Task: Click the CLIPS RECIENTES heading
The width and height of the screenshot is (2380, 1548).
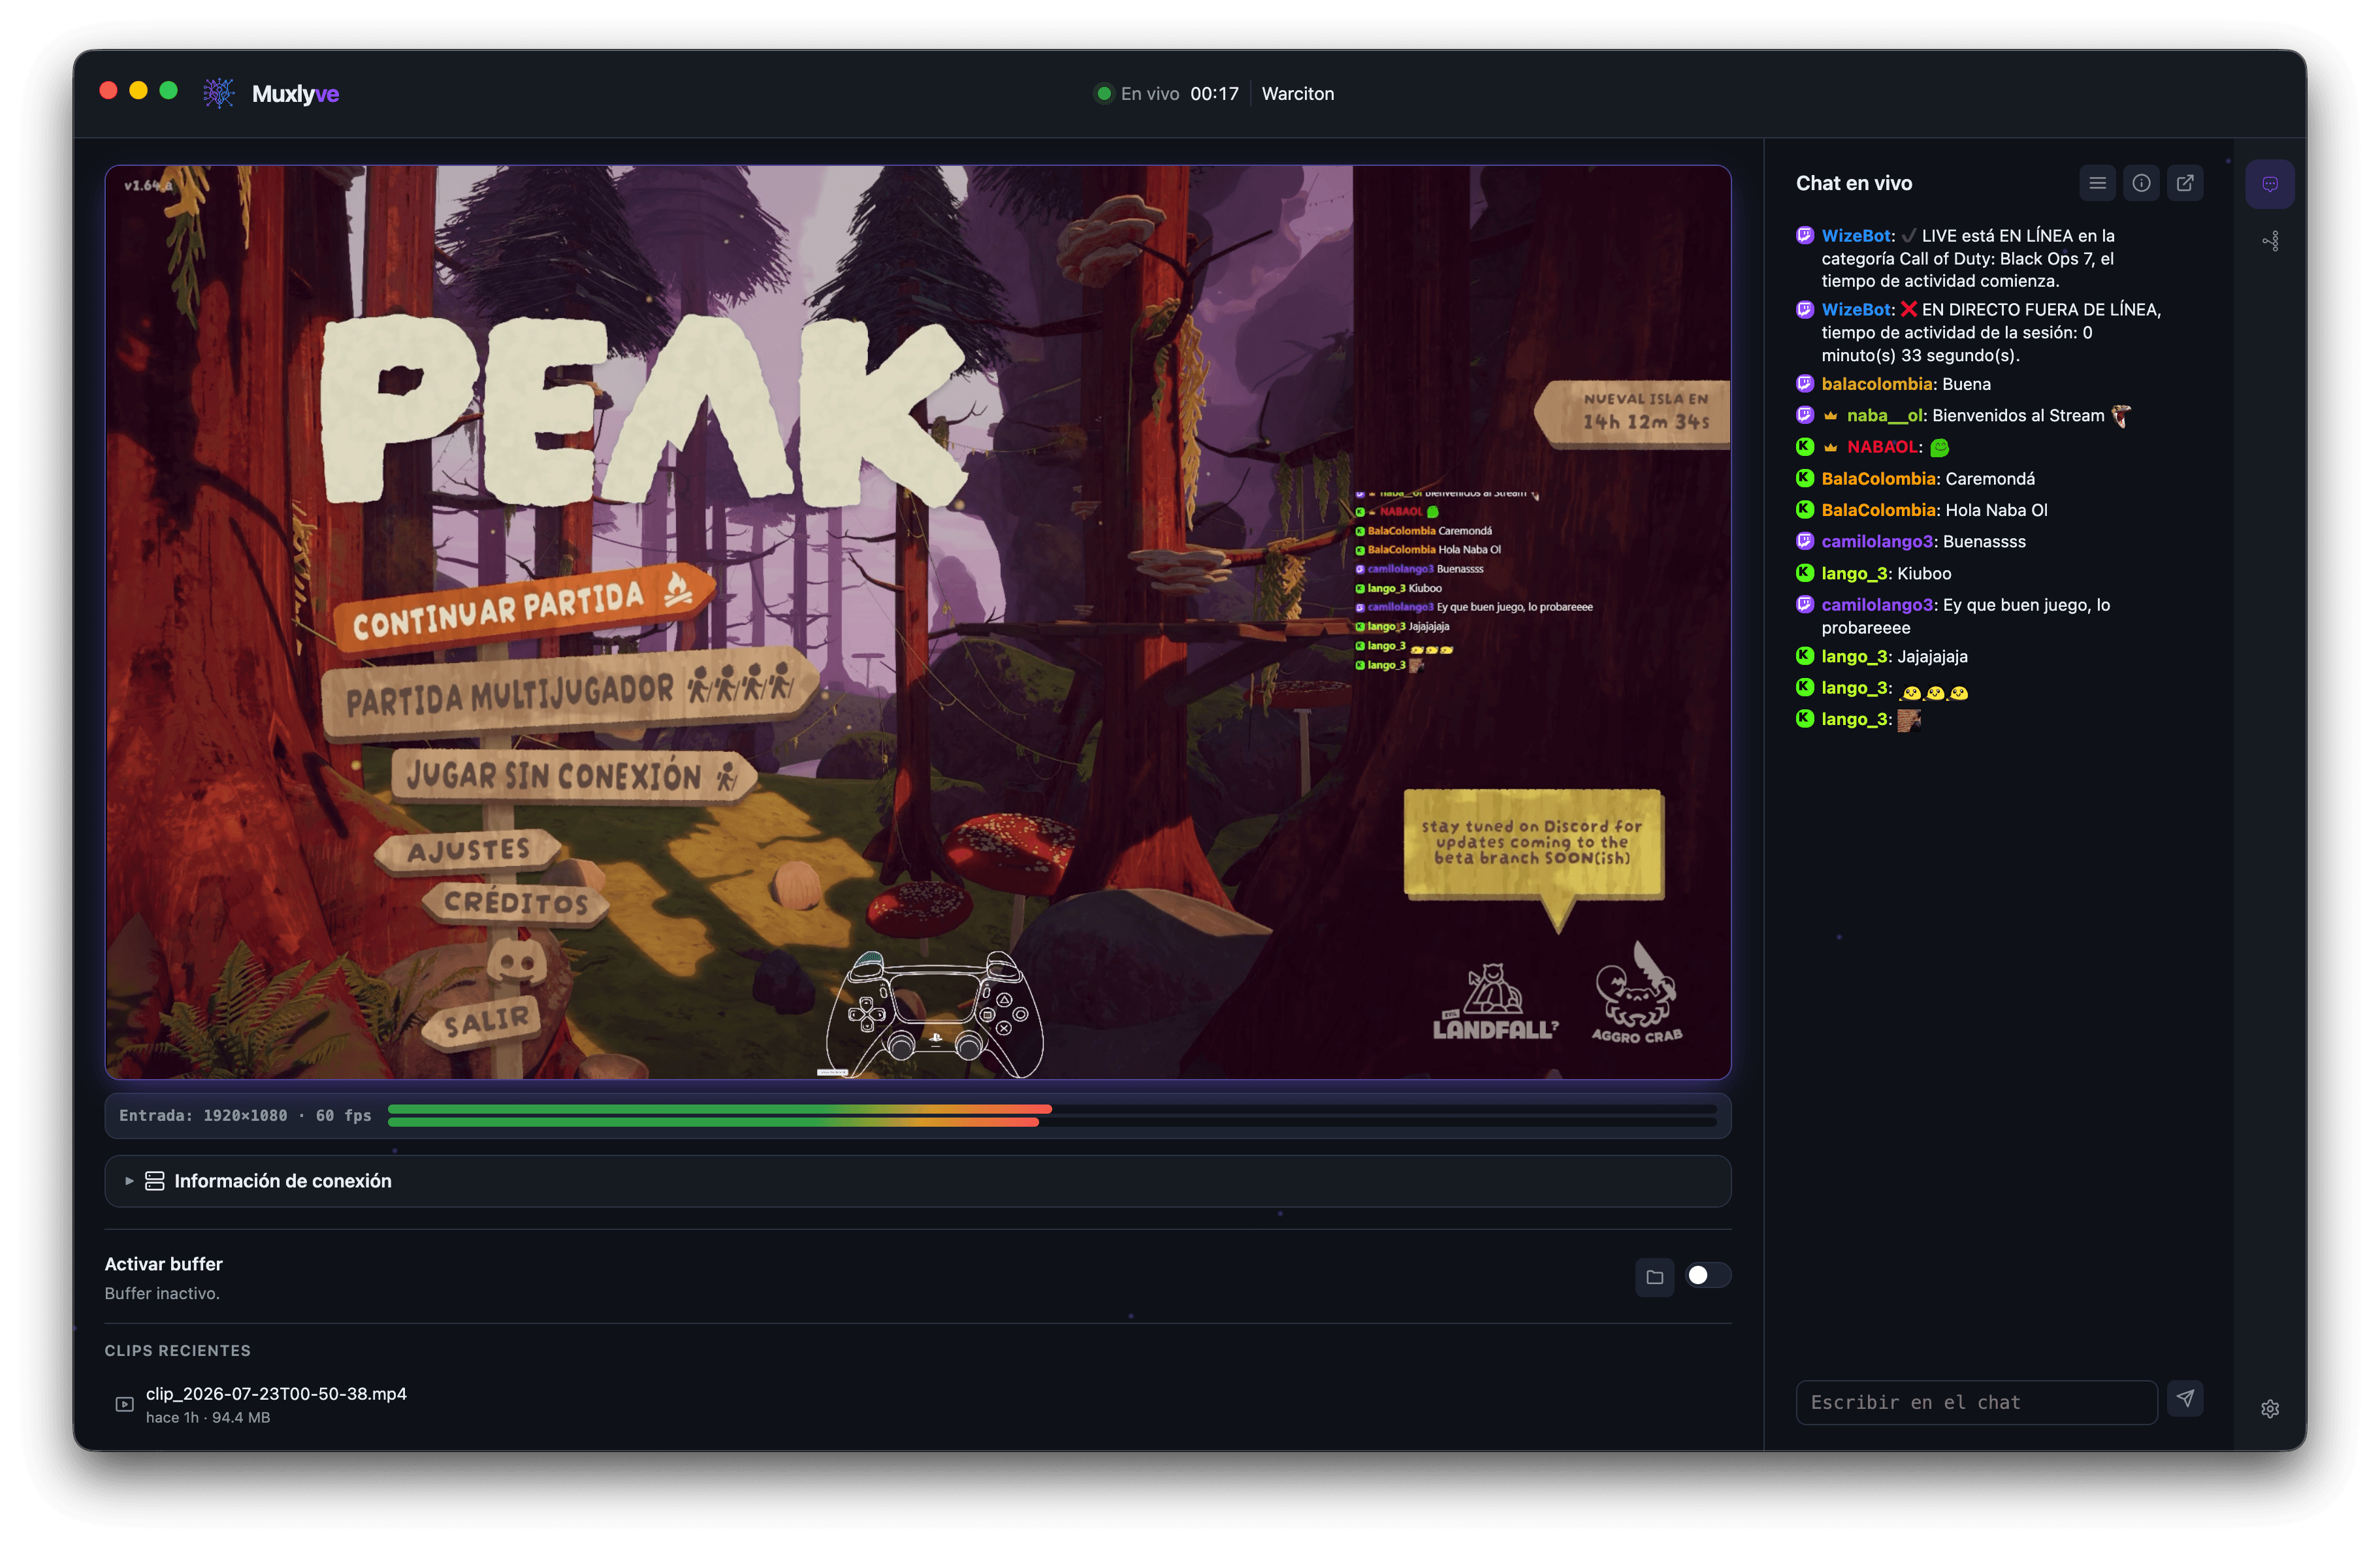Action: (178, 1350)
